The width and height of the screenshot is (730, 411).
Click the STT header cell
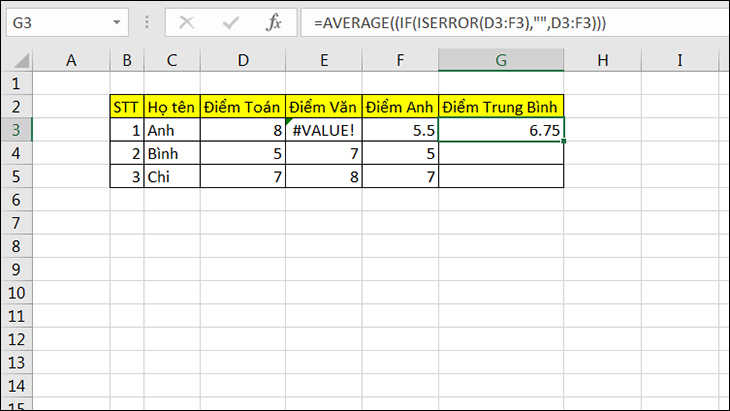[127, 107]
